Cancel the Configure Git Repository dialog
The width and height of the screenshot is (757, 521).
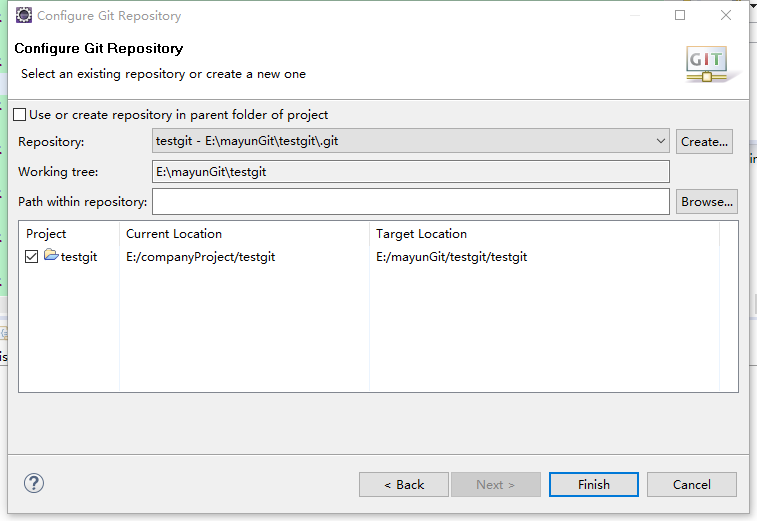point(691,484)
